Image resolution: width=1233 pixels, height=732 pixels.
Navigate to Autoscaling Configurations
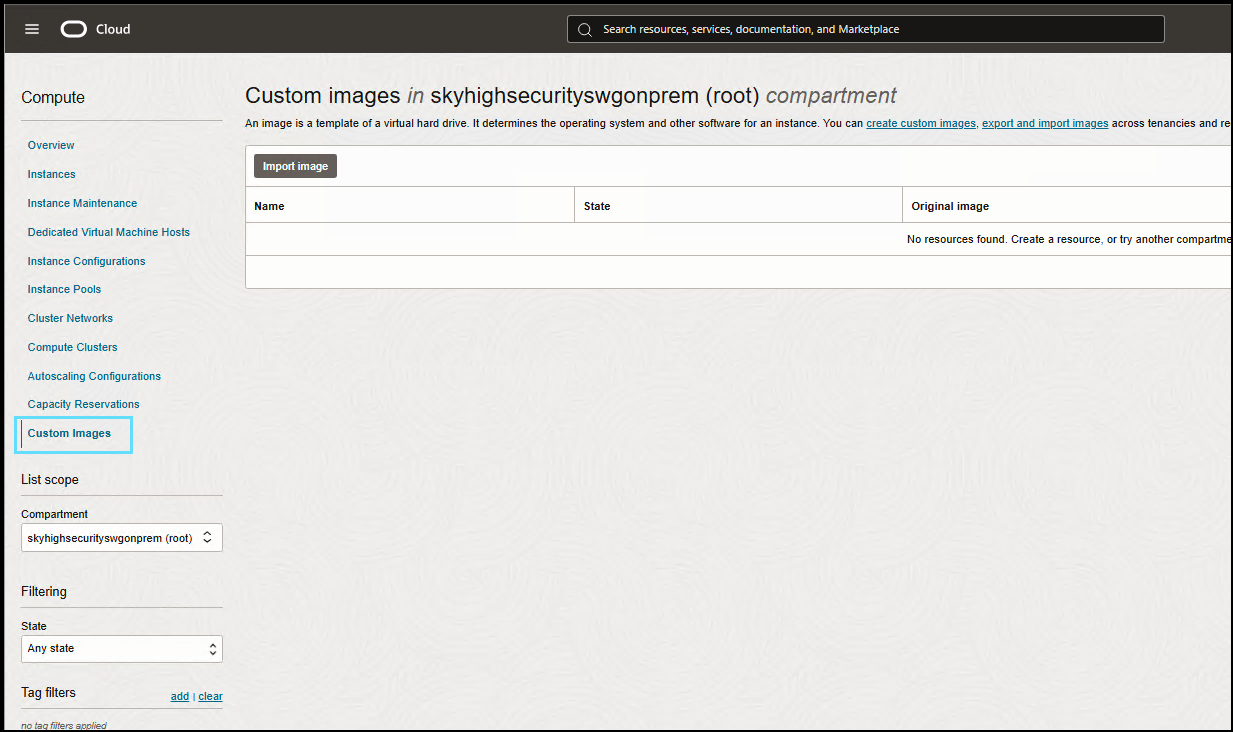pyautogui.click(x=94, y=377)
